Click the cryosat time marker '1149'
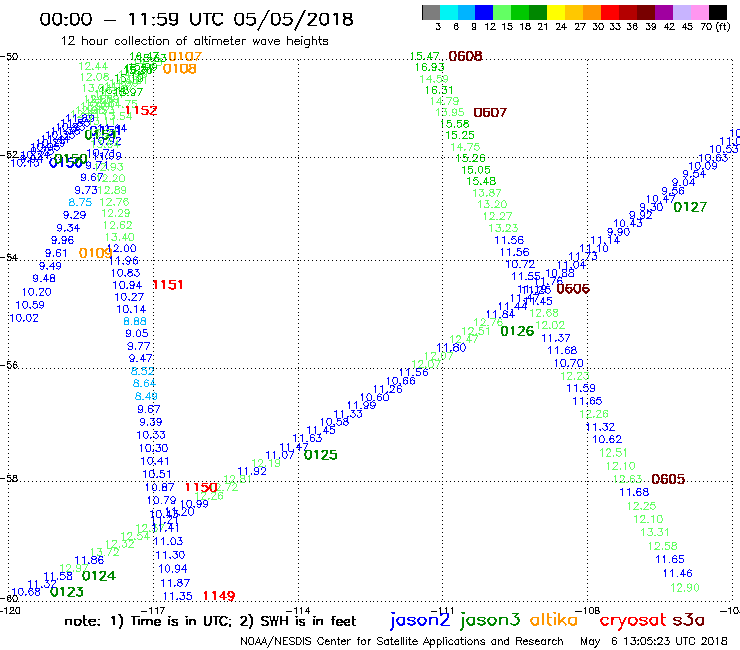Screen dimensions: 740x650 [x=219, y=596]
